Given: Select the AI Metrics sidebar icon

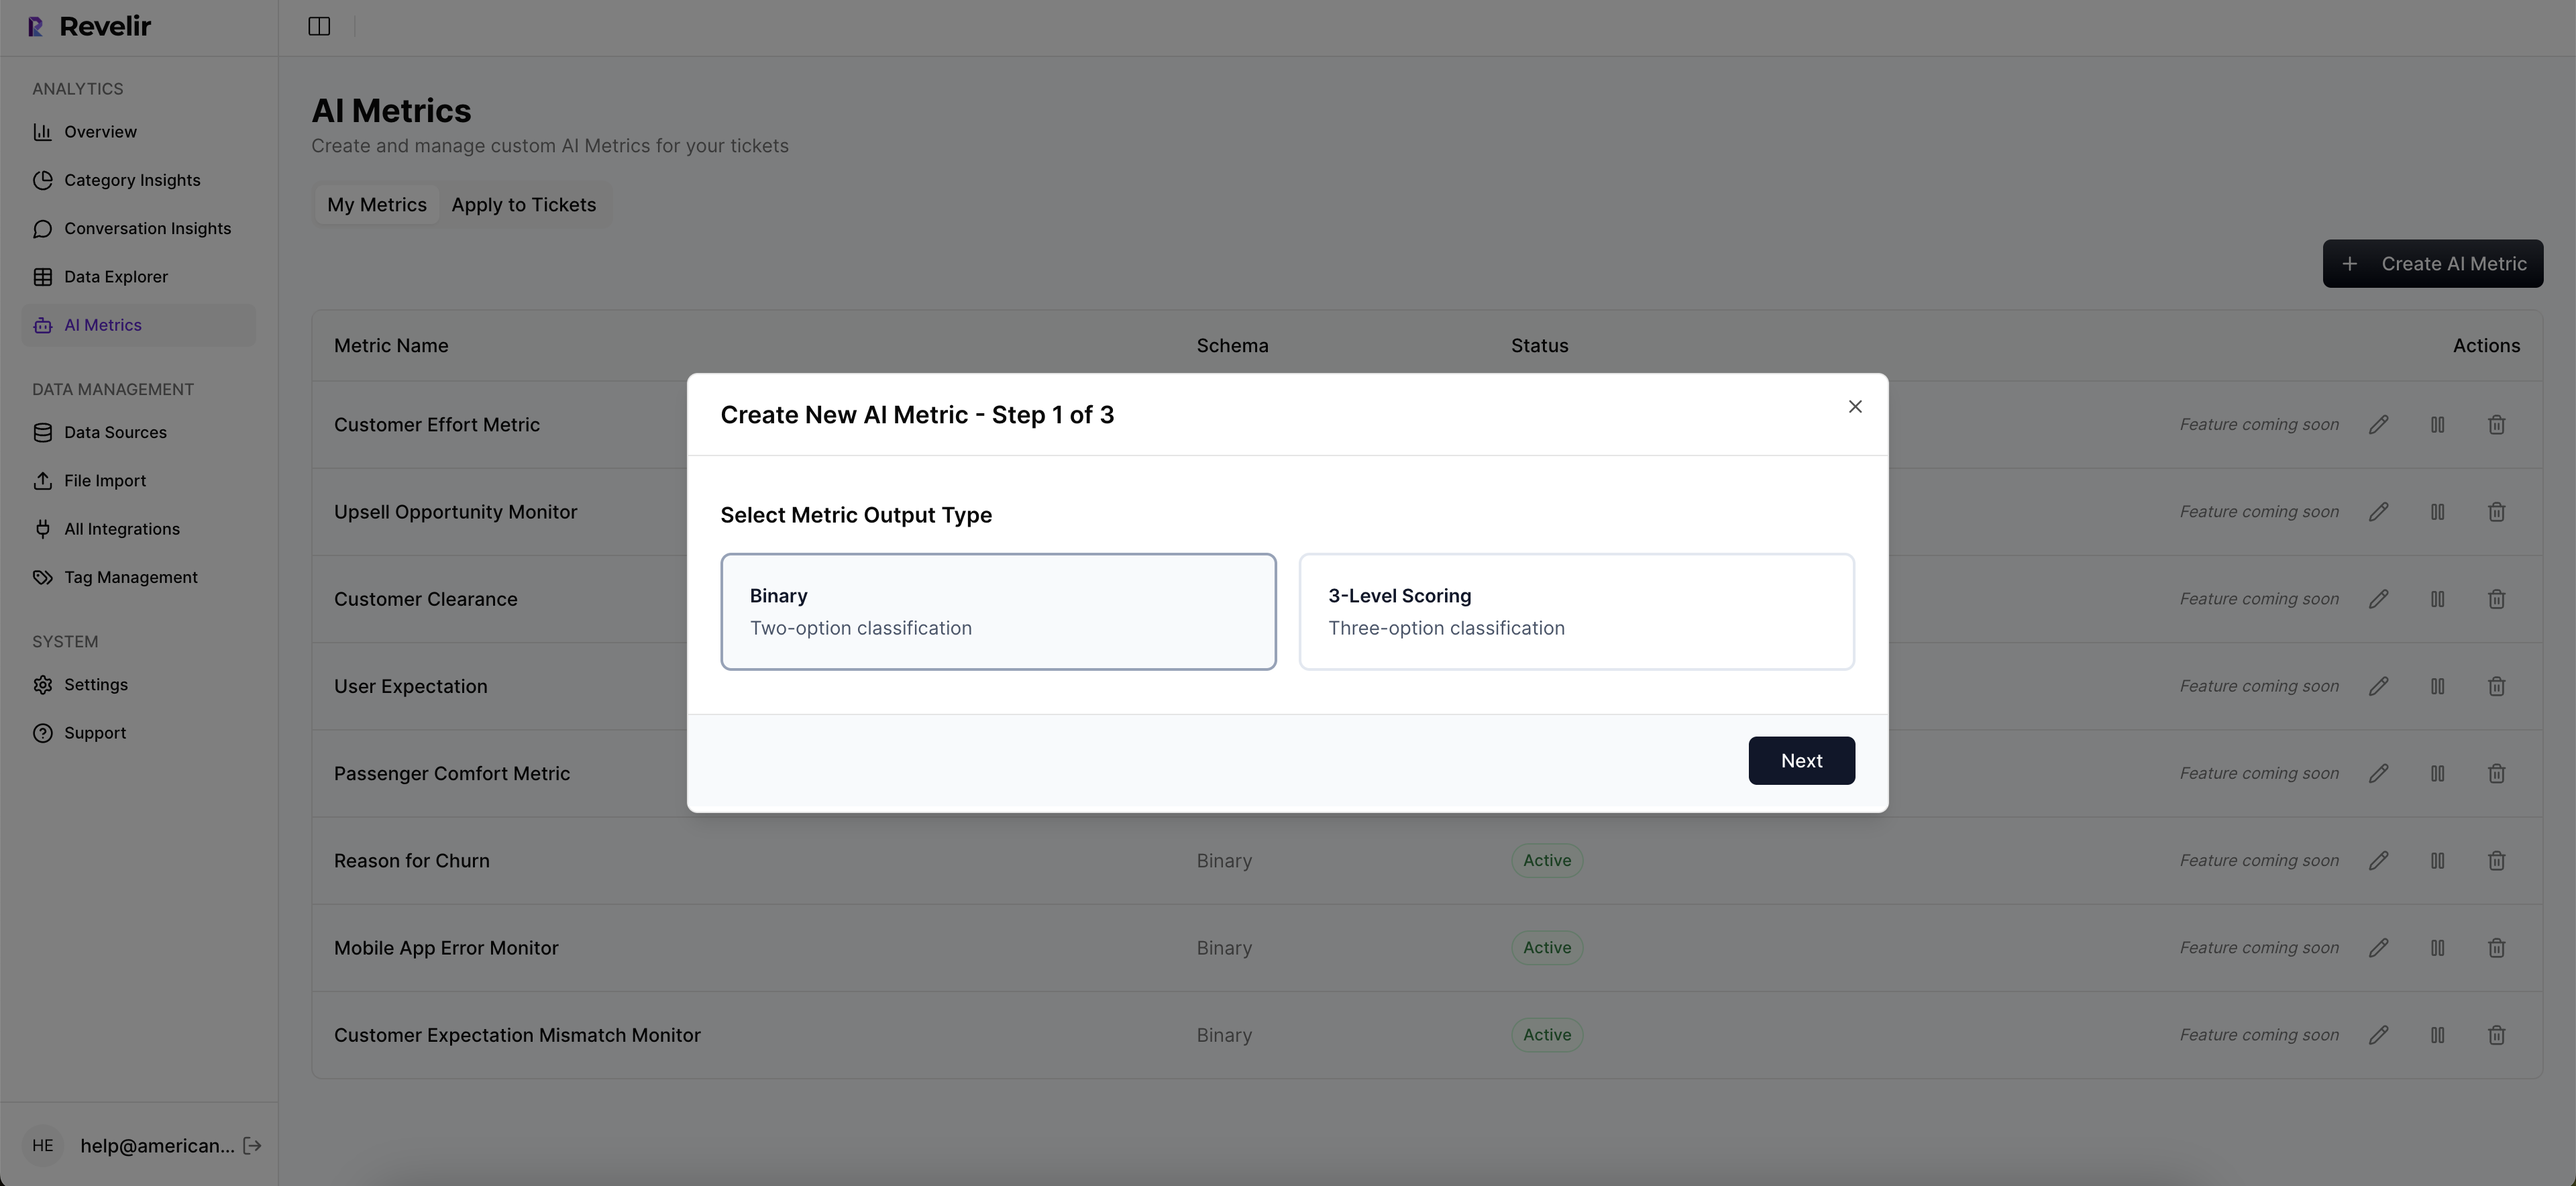Looking at the screenshot, I should pyautogui.click(x=43, y=324).
